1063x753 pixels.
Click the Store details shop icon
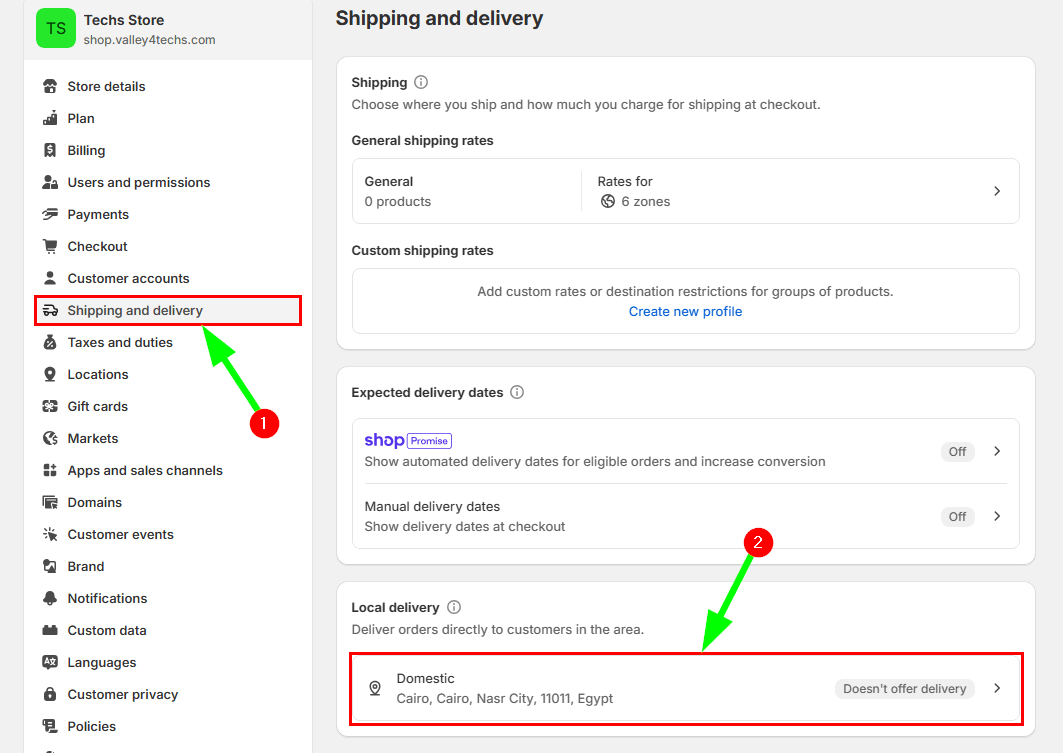(50, 87)
